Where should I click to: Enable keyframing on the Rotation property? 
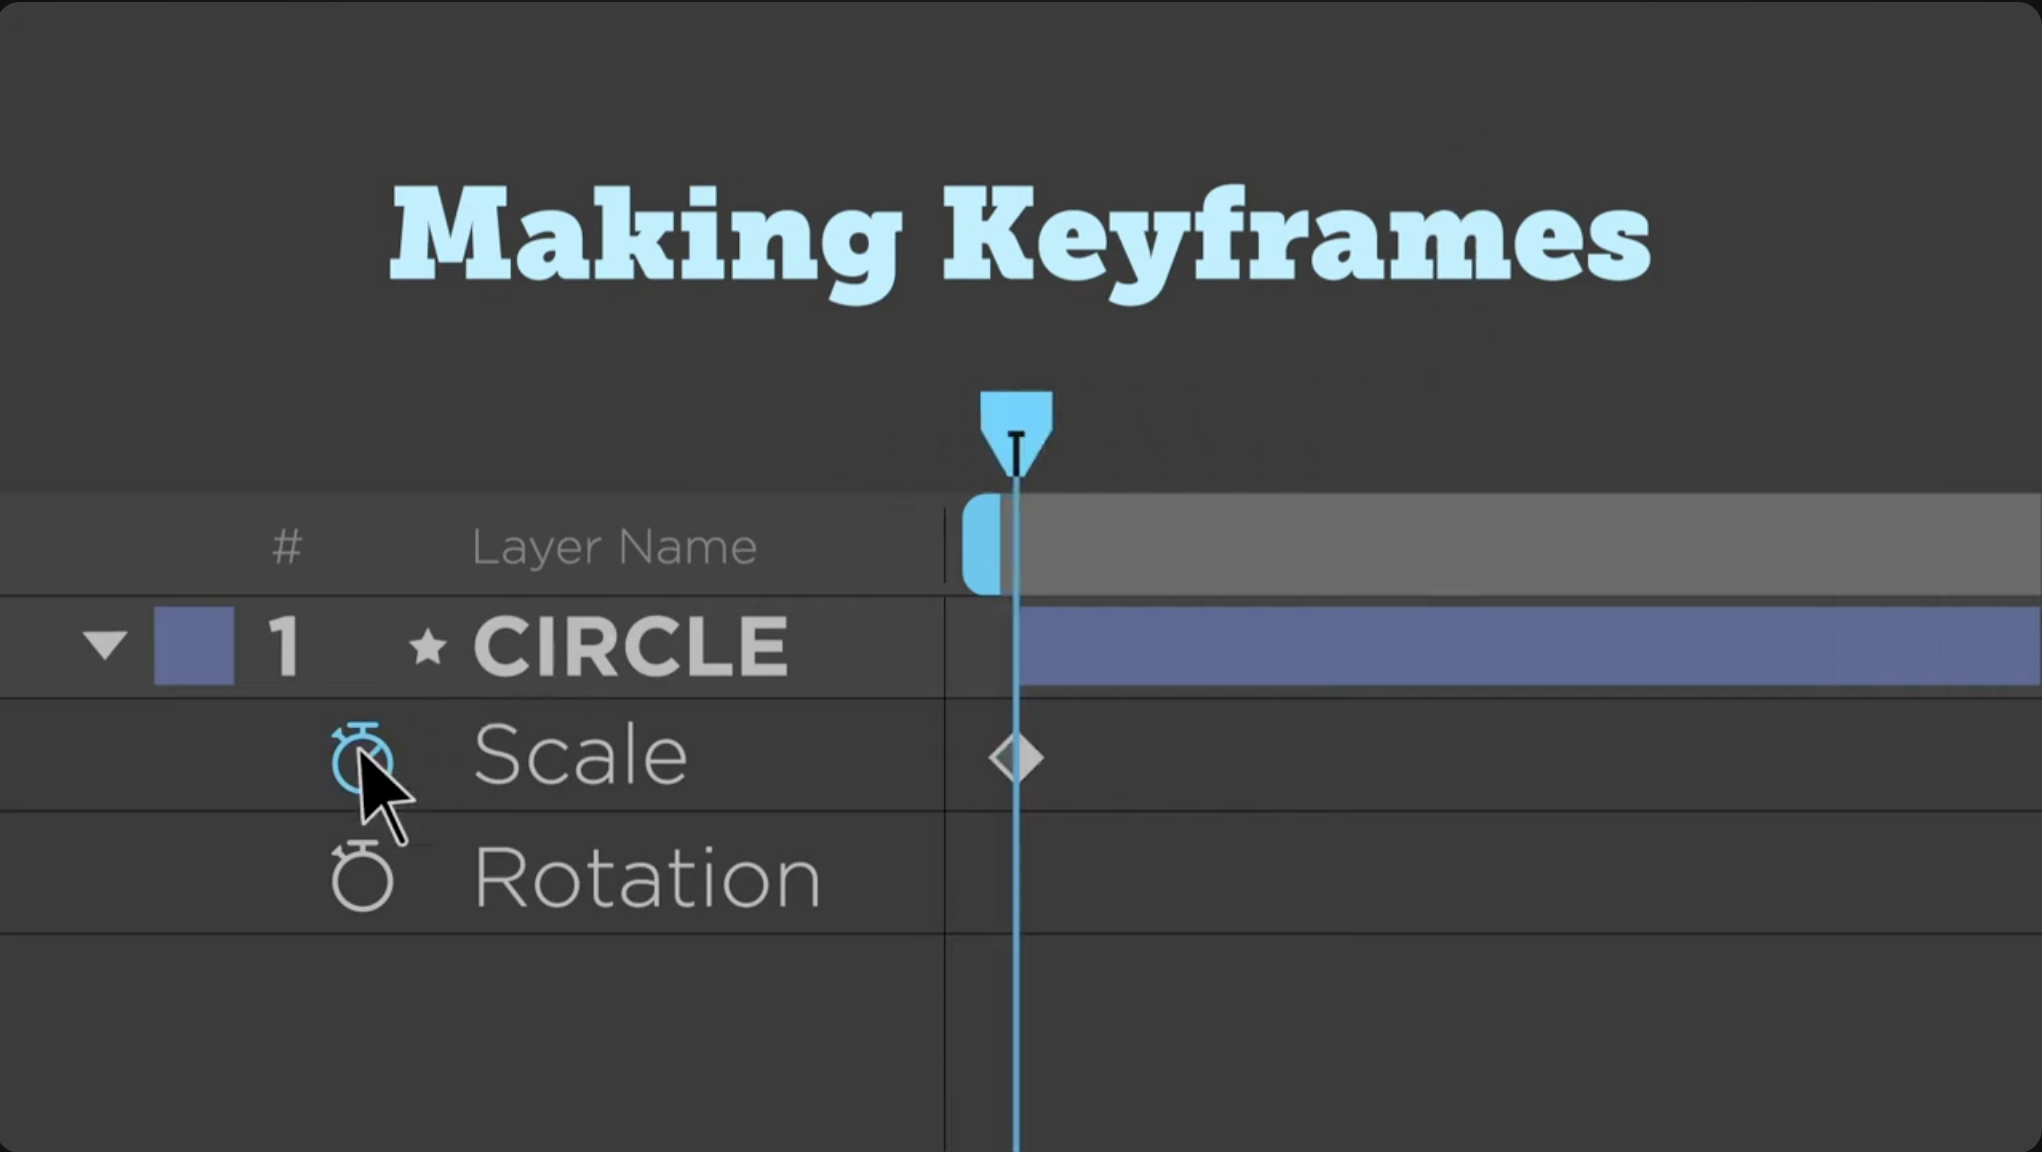(x=363, y=877)
